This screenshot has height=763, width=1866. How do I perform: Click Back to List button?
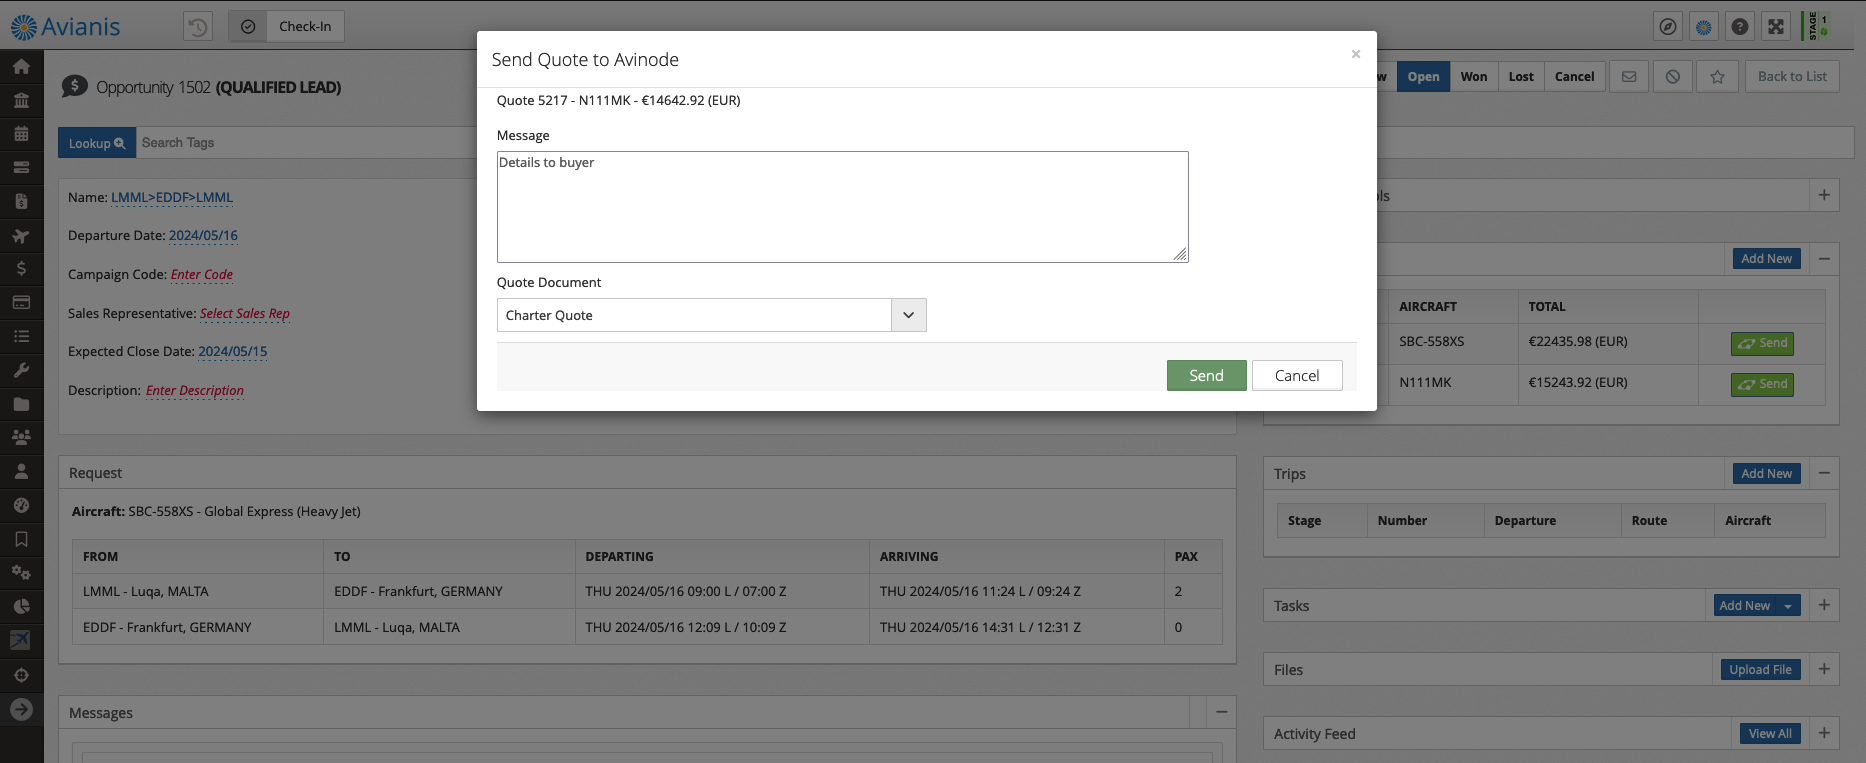pyautogui.click(x=1792, y=77)
